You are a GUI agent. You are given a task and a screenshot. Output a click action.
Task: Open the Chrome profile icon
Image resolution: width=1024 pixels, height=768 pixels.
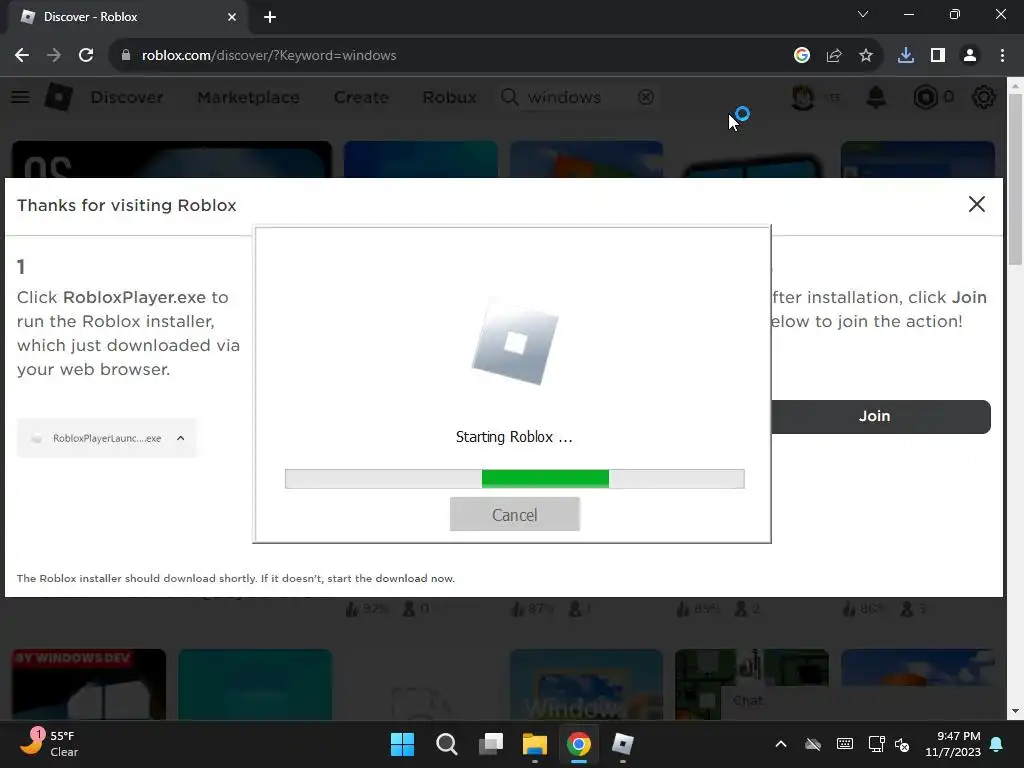pos(970,56)
